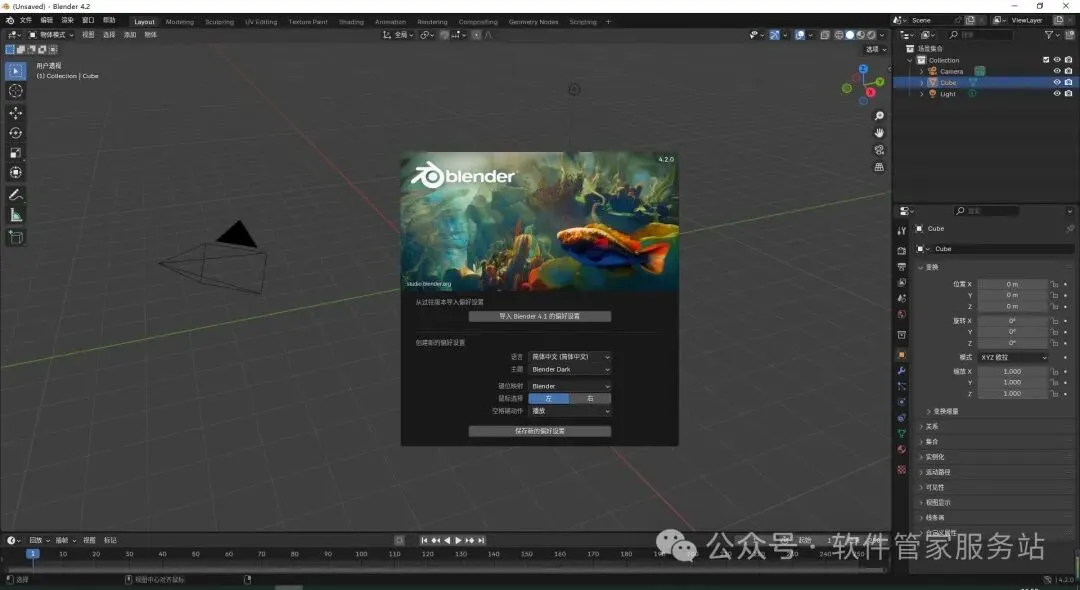Expand the Light item in outliner
Image resolution: width=1080 pixels, height=590 pixels.
pyautogui.click(x=922, y=94)
